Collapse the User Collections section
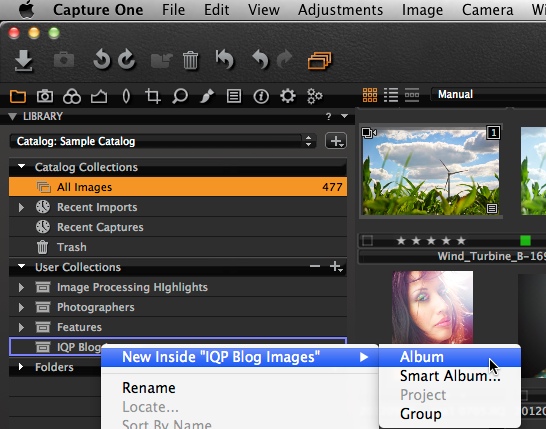 [22, 266]
